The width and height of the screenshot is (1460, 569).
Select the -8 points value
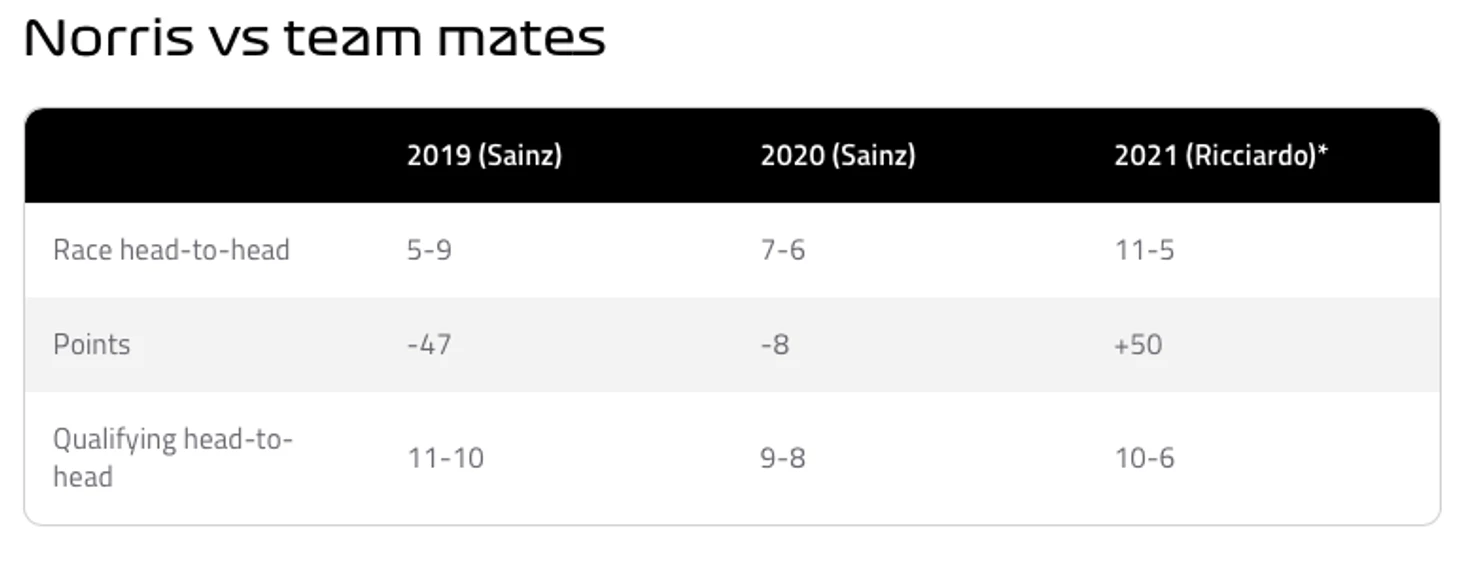coord(775,345)
